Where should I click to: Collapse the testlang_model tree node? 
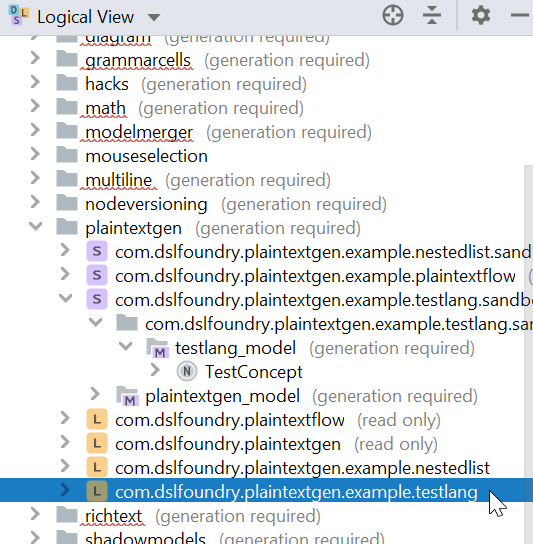click(x=126, y=346)
